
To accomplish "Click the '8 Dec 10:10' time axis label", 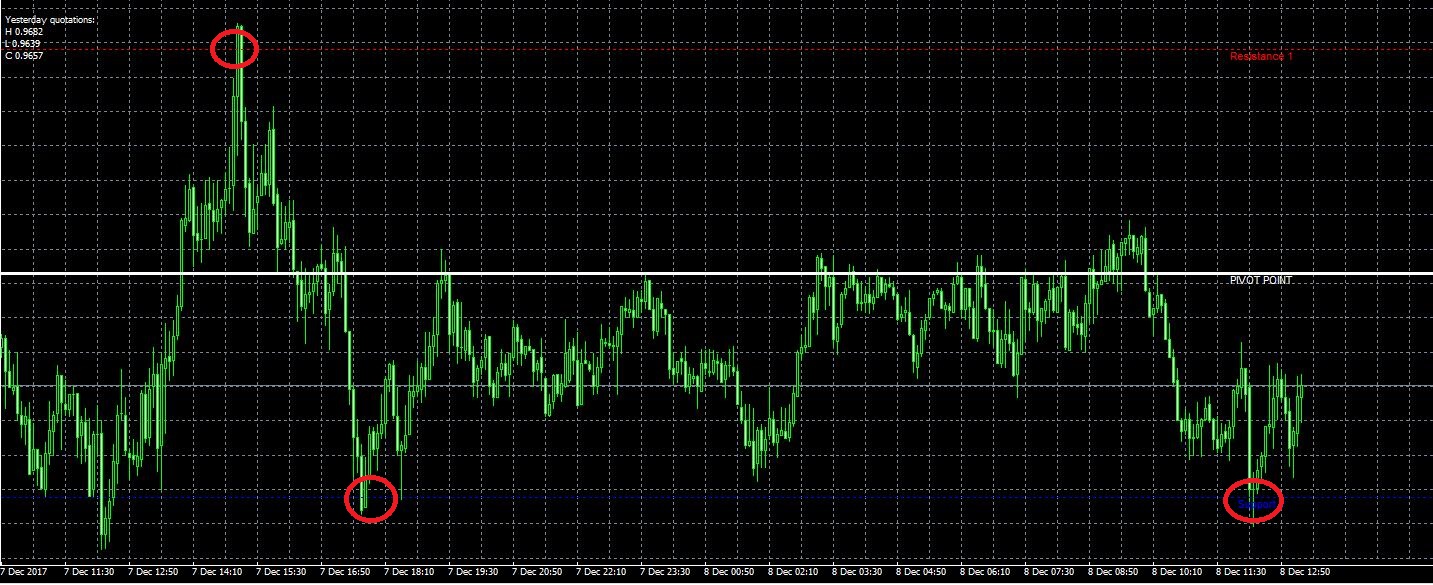I will click(1178, 573).
